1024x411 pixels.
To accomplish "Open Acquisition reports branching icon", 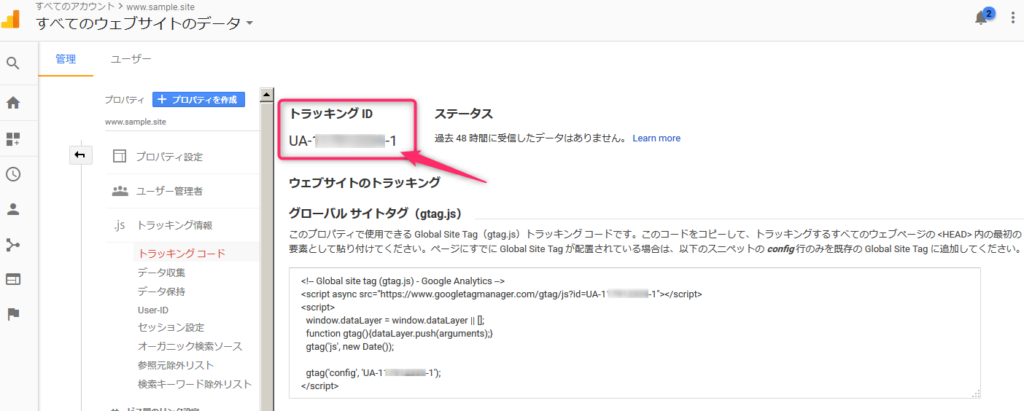I will point(13,245).
